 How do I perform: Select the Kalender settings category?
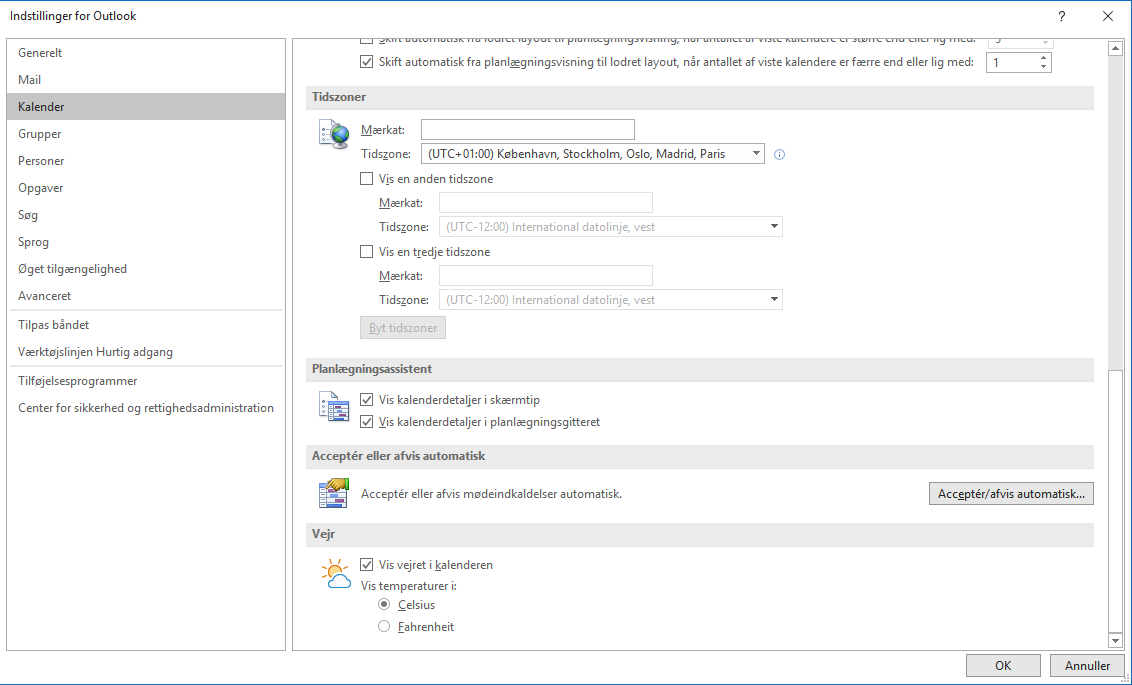[146, 107]
